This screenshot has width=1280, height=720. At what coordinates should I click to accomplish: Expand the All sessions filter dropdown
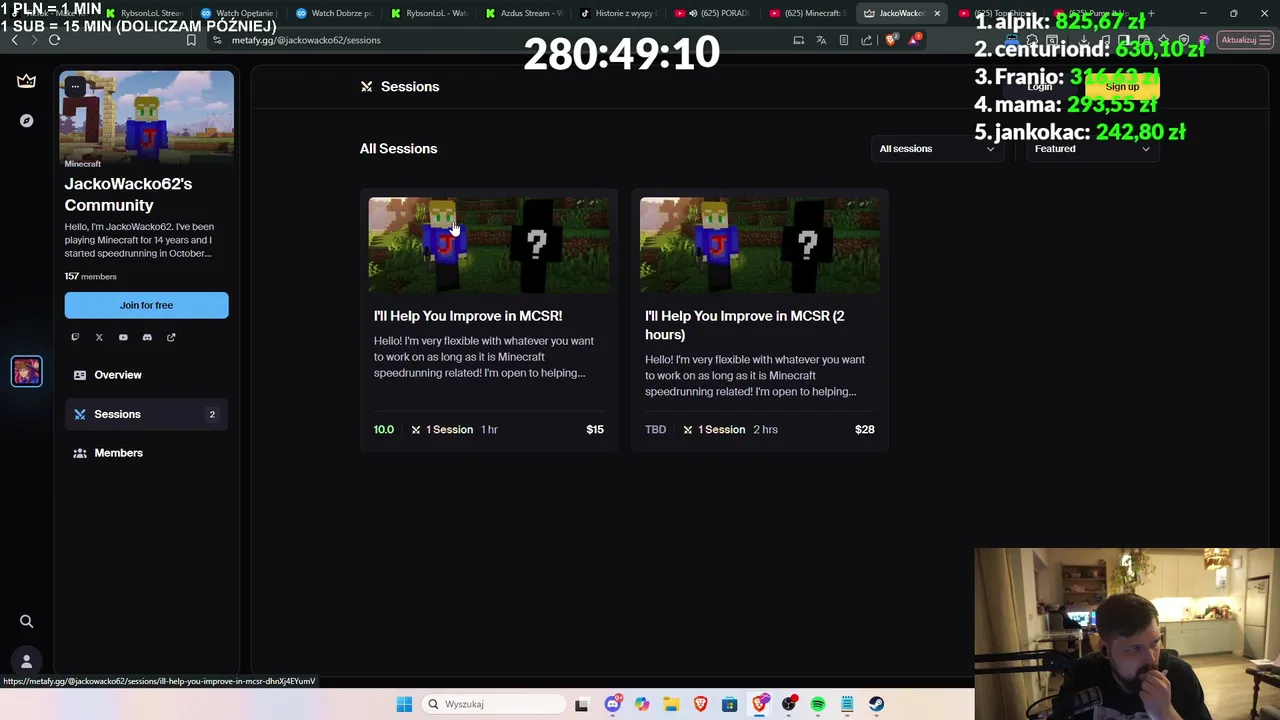coord(937,149)
